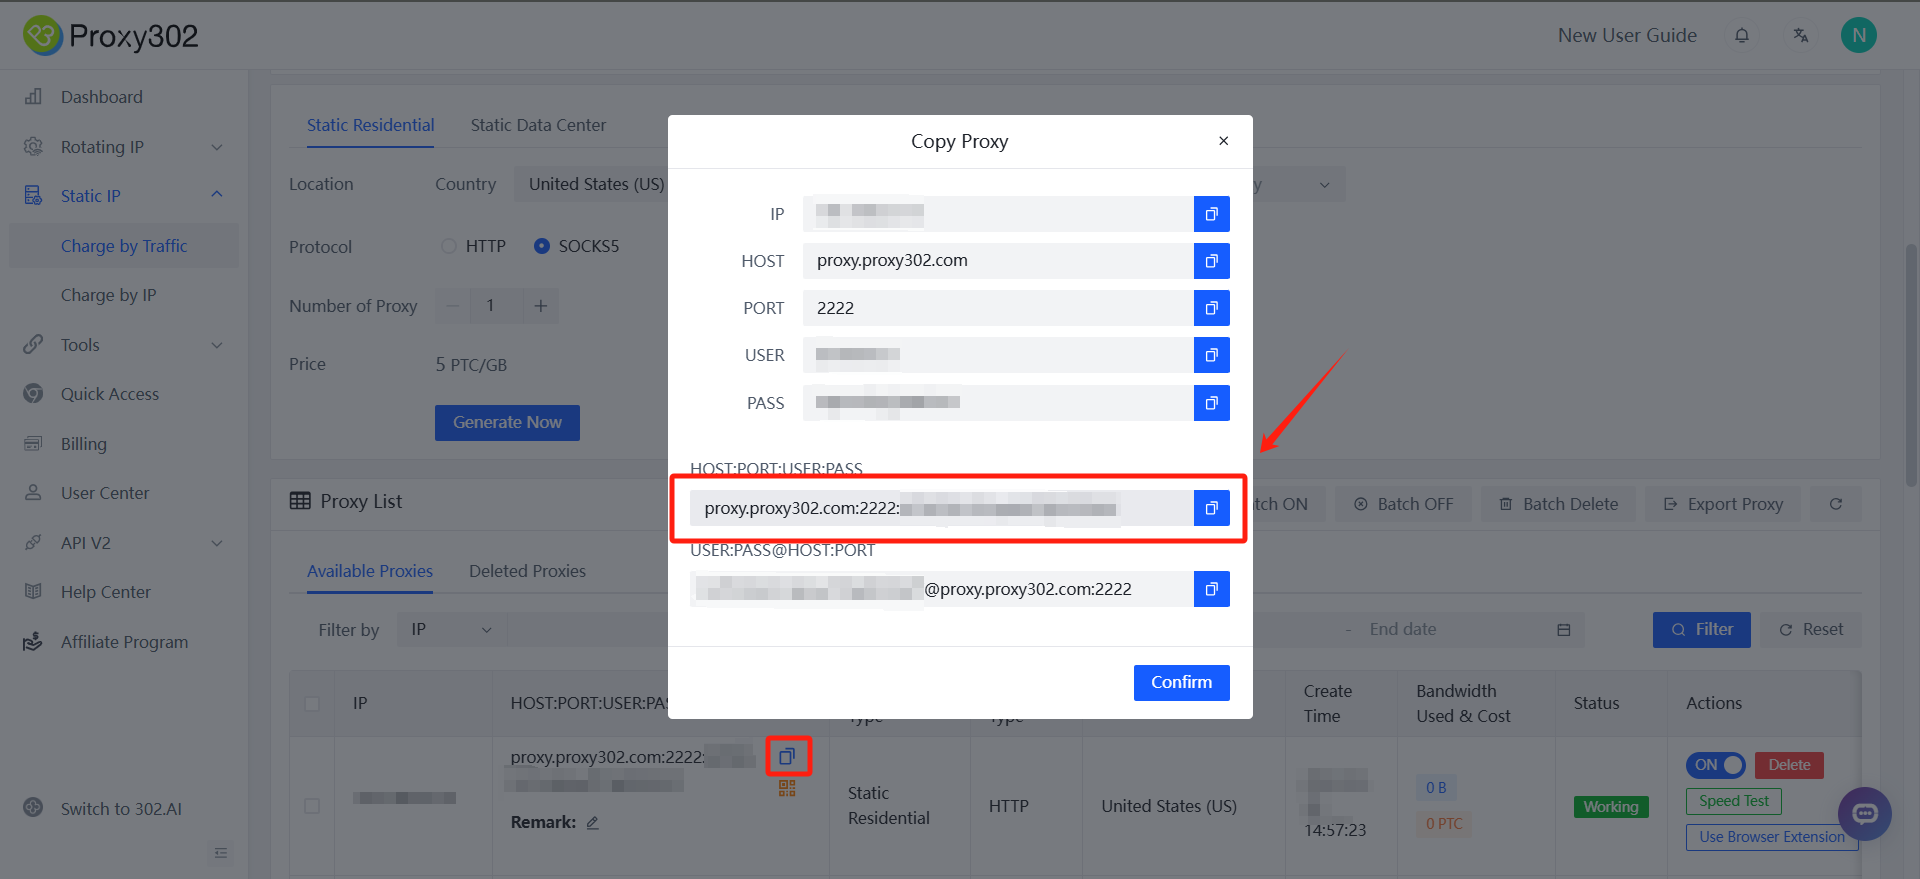Run Speed Test for proxy
Image resolution: width=1920 pixels, height=879 pixels.
tap(1734, 801)
